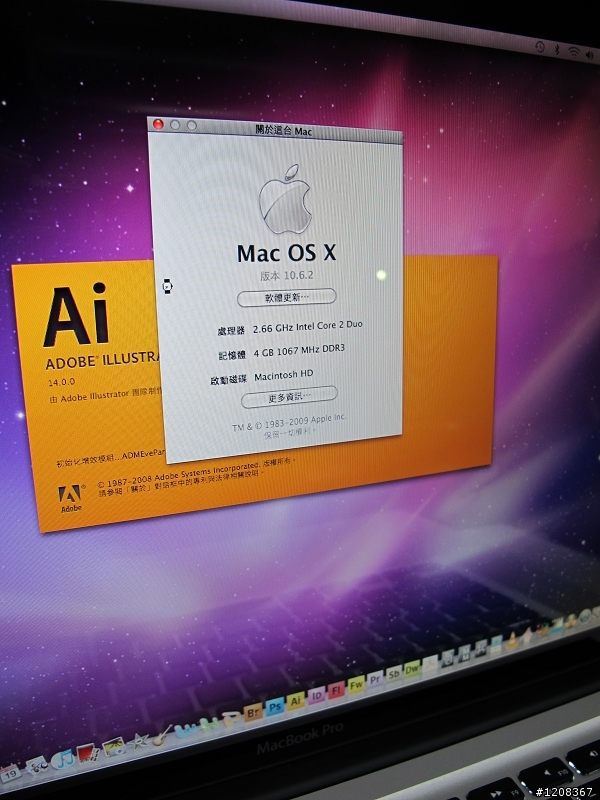Open PowerPoint P icon in the Dock

pyautogui.click(x=233, y=718)
